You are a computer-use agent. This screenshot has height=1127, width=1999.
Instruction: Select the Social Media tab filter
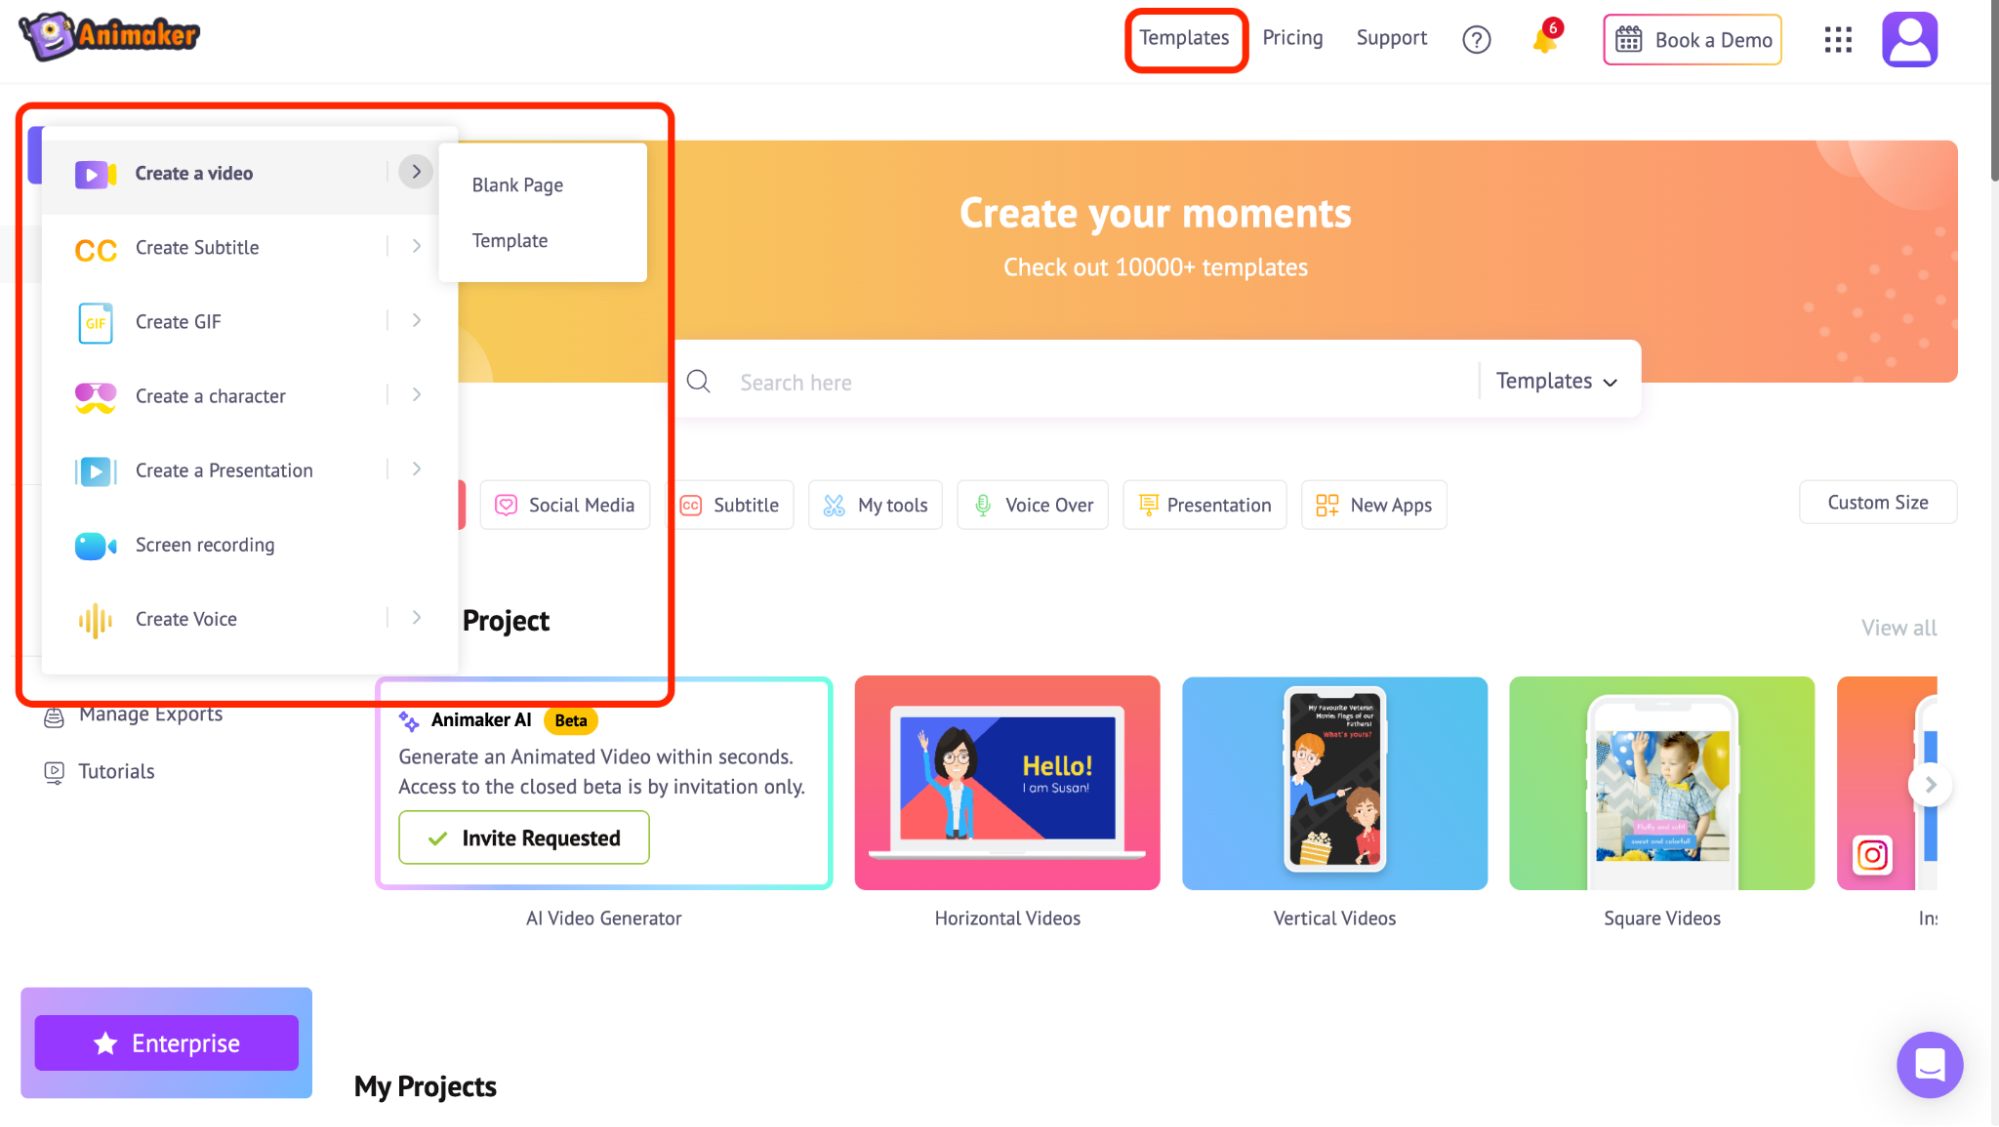[x=566, y=504]
